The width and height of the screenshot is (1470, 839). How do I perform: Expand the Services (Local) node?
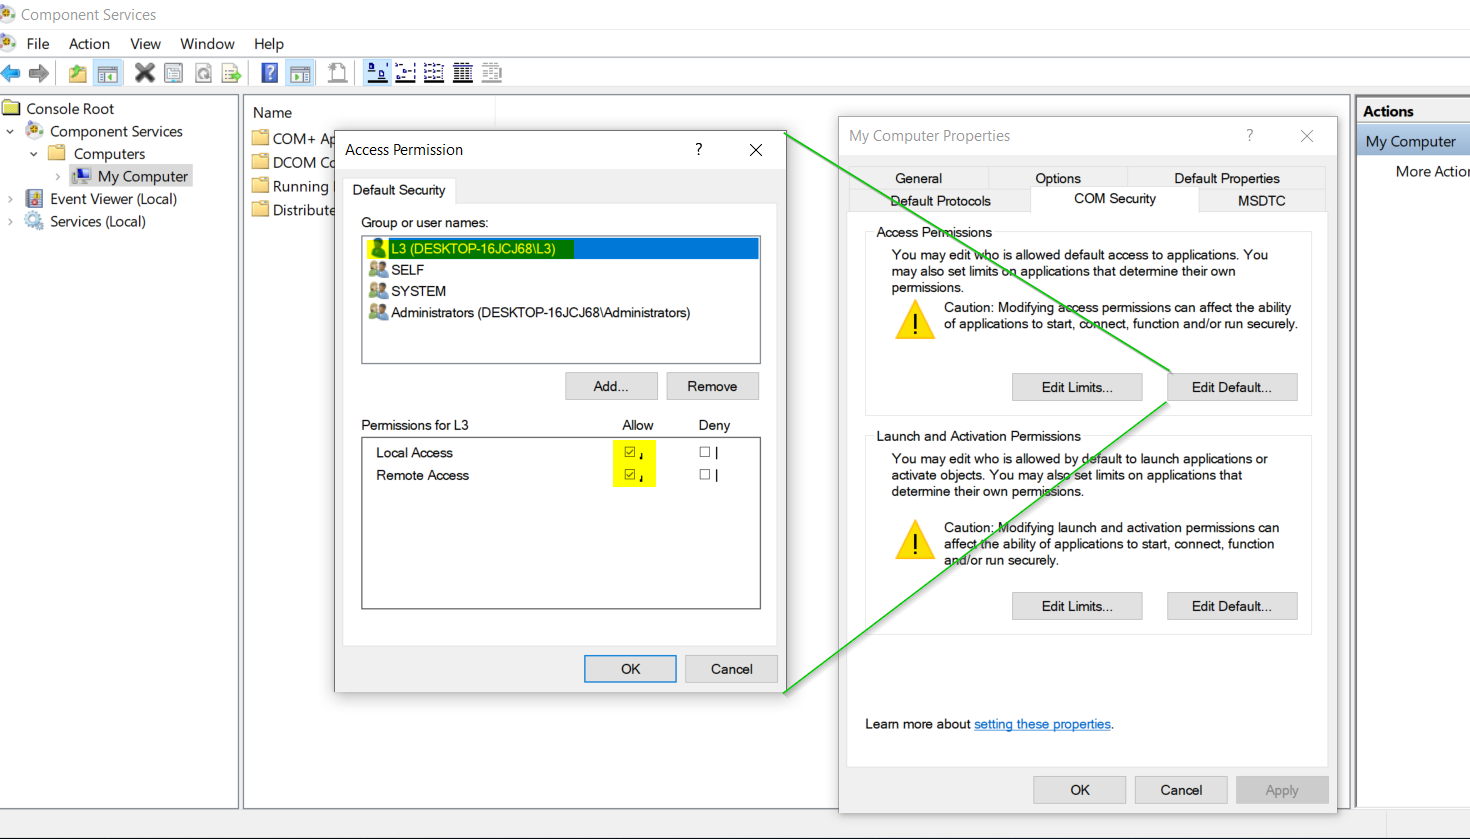tap(10, 222)
